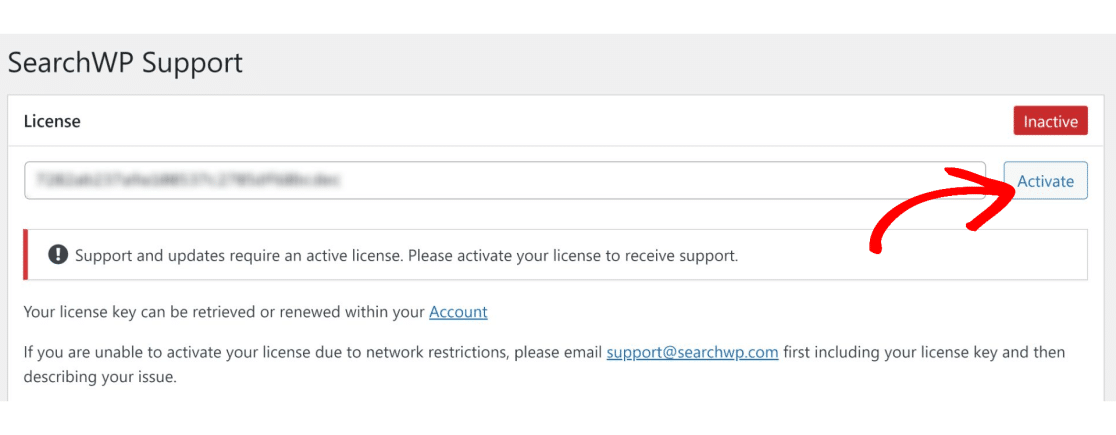Screen dimensions: 1116x435
Task: Click the Activate button
Action: (x=1045, y=181)
